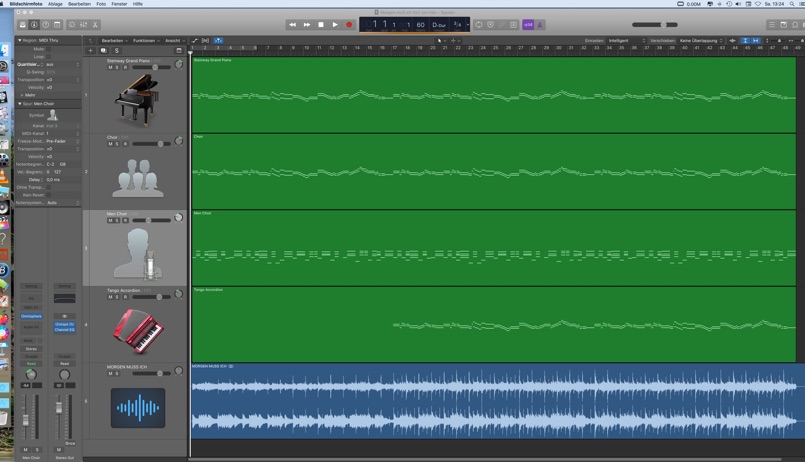
Task: Open the Bearbeiten menu in menu bar
Action: 80,4
